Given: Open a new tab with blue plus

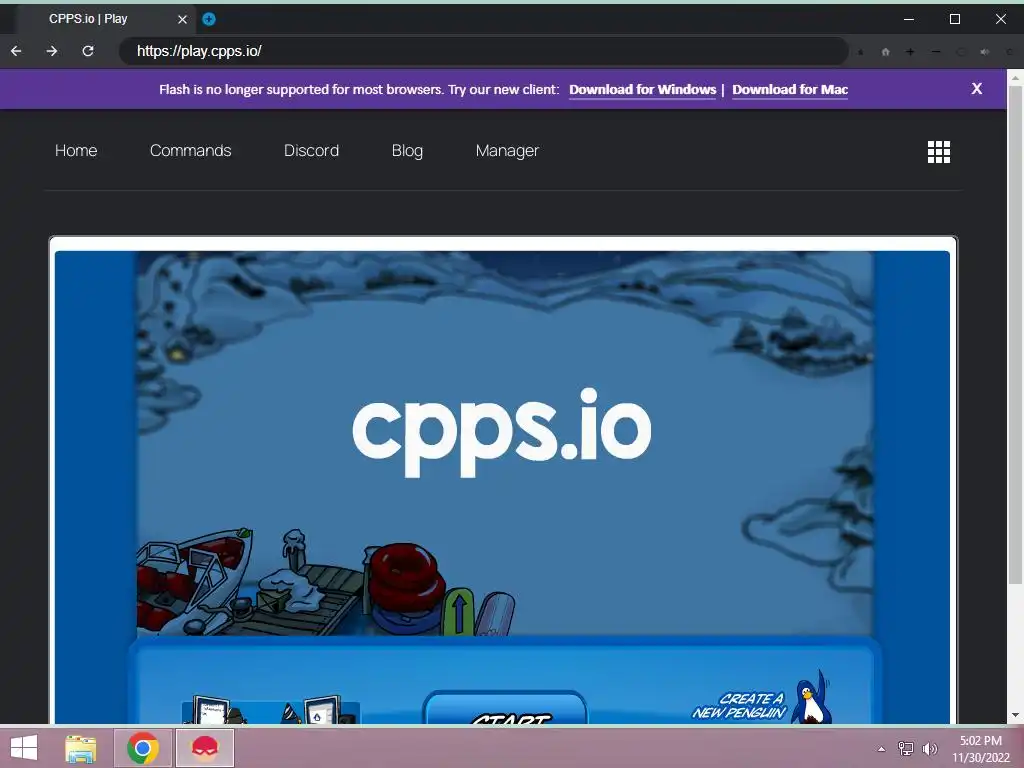Looking at the screenshot, I should tap(209, 19).
